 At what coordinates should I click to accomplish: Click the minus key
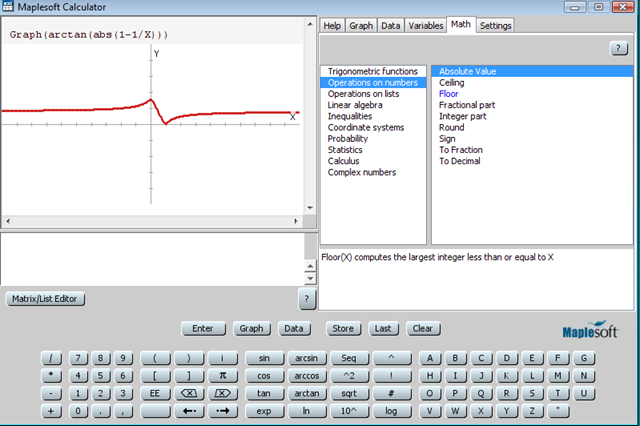point(51,393)
